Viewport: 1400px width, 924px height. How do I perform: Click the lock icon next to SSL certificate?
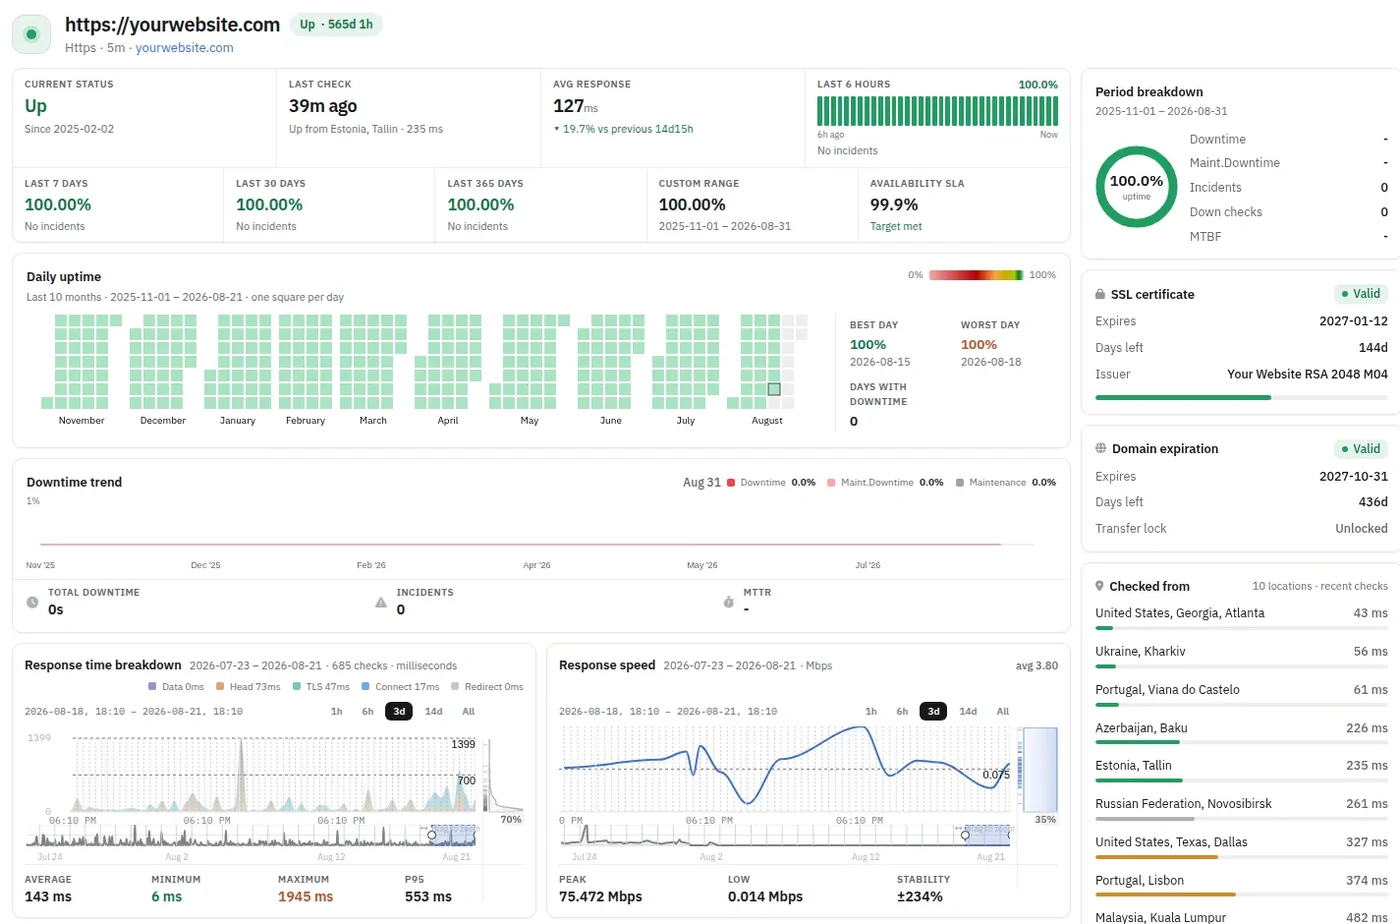pyautogui.click(x=1101, y=295)
